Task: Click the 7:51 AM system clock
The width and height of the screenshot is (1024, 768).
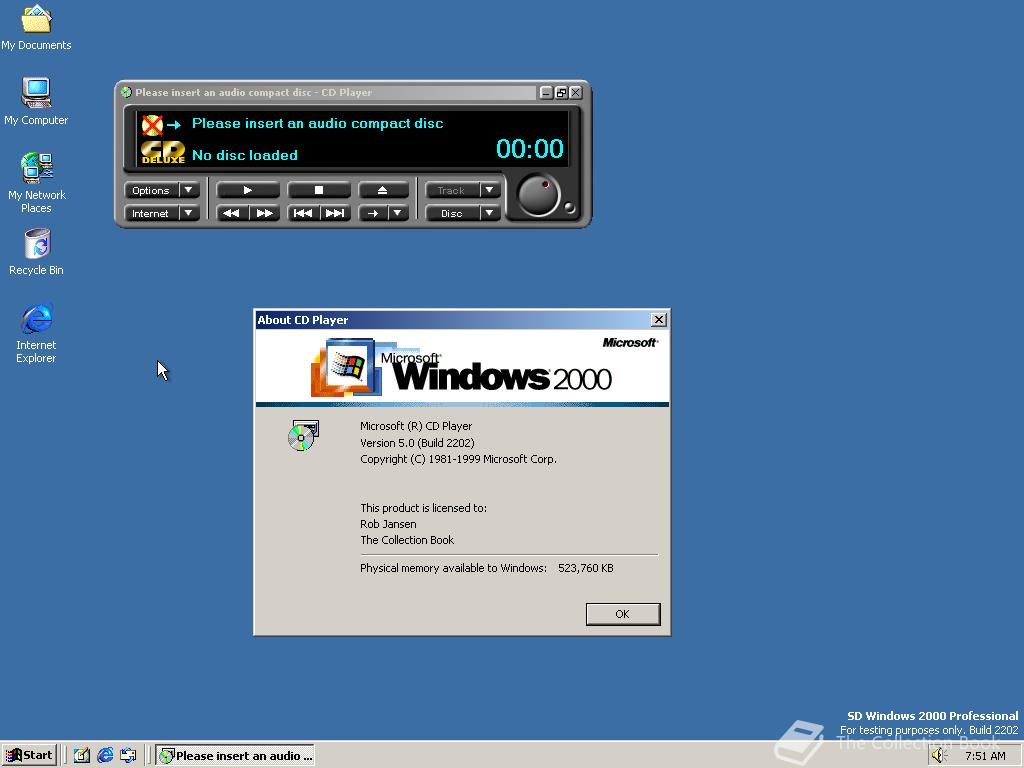Action: [985, 756]
